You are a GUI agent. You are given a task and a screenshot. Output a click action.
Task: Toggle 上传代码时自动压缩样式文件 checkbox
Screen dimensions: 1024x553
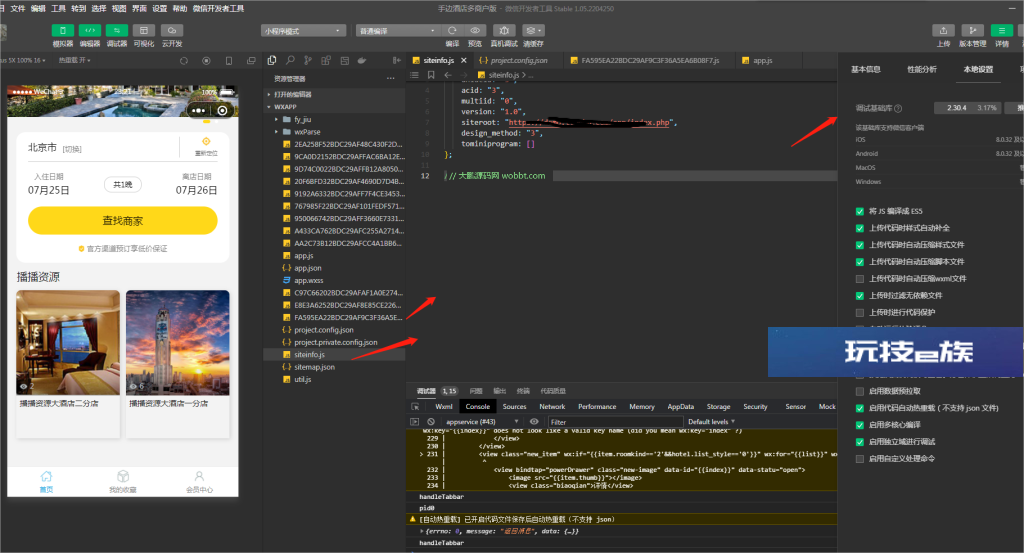coord(859,245)
